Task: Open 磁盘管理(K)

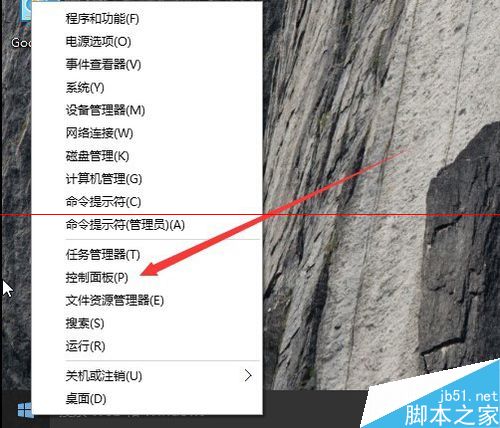Action: [x=147, y=156]
